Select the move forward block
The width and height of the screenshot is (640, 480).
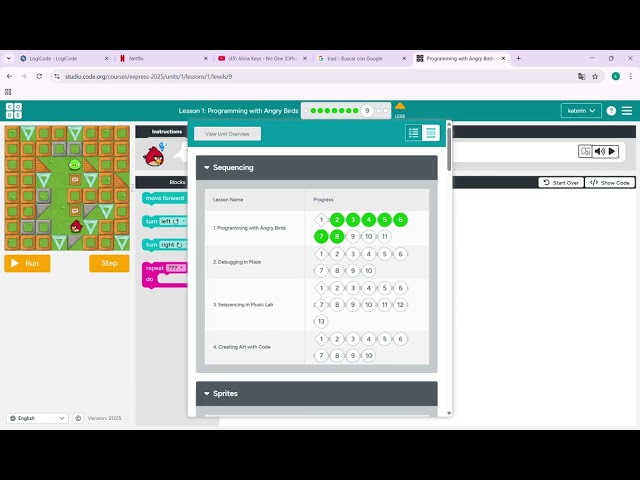point(165,198)
